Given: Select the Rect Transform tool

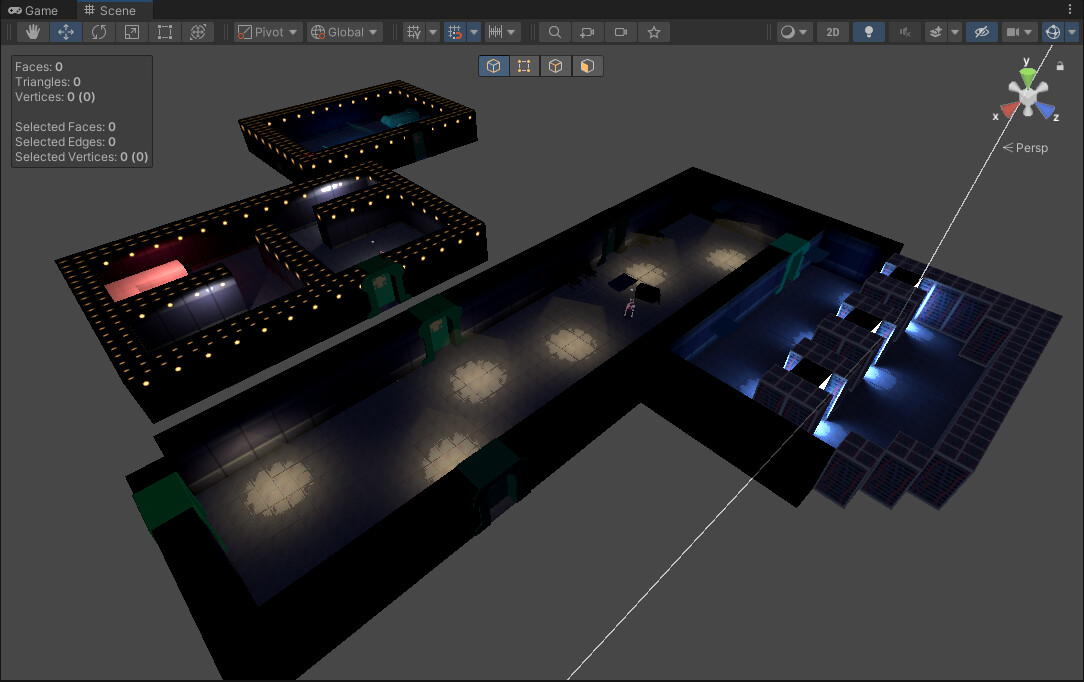Looking at the screenshot, I should pyautogui.click(x=164, y=31).
